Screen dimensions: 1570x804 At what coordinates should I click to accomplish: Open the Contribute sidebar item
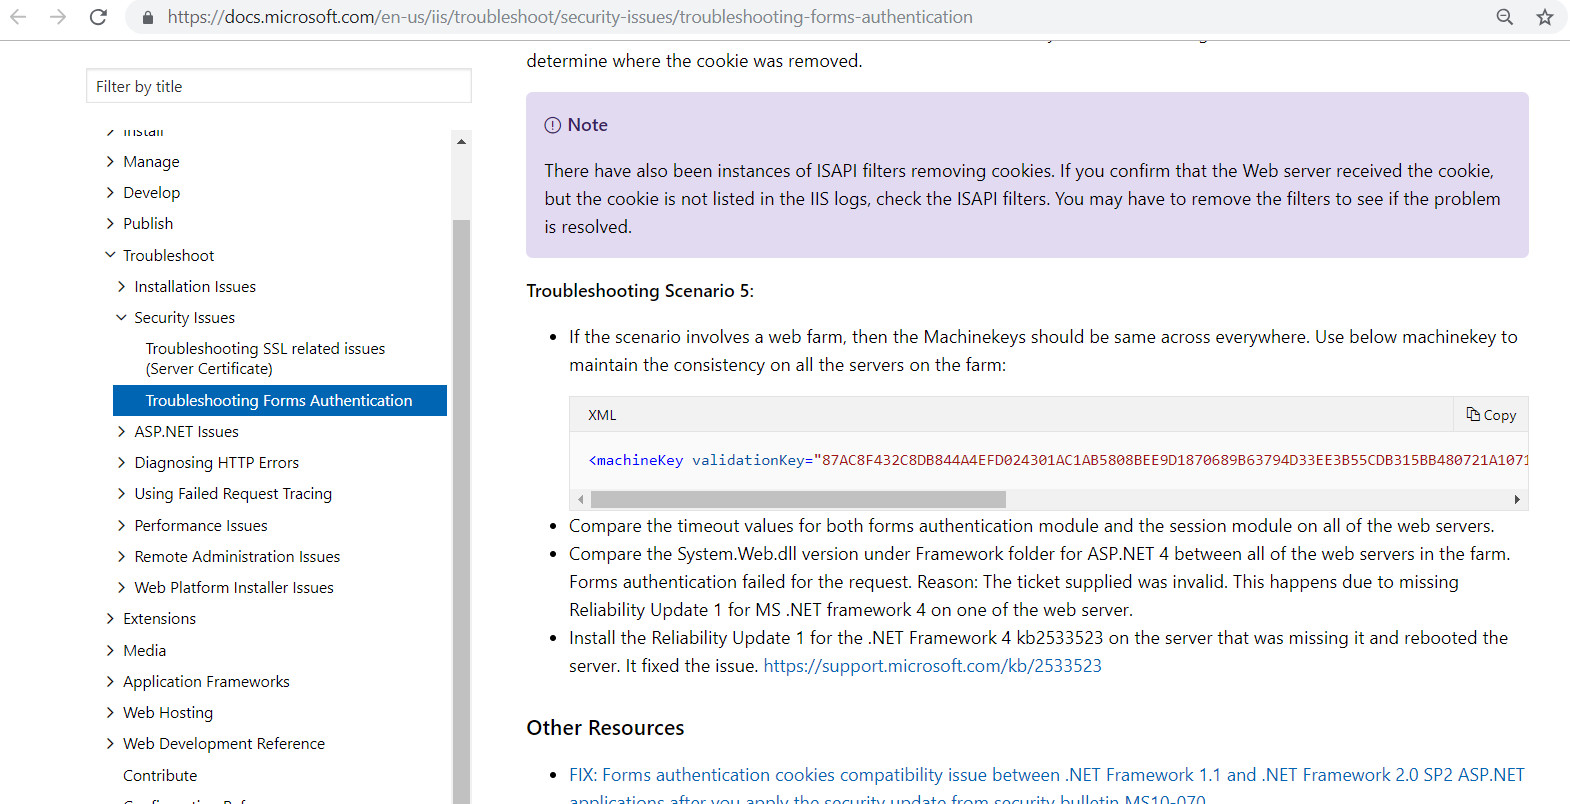point(160,776)
